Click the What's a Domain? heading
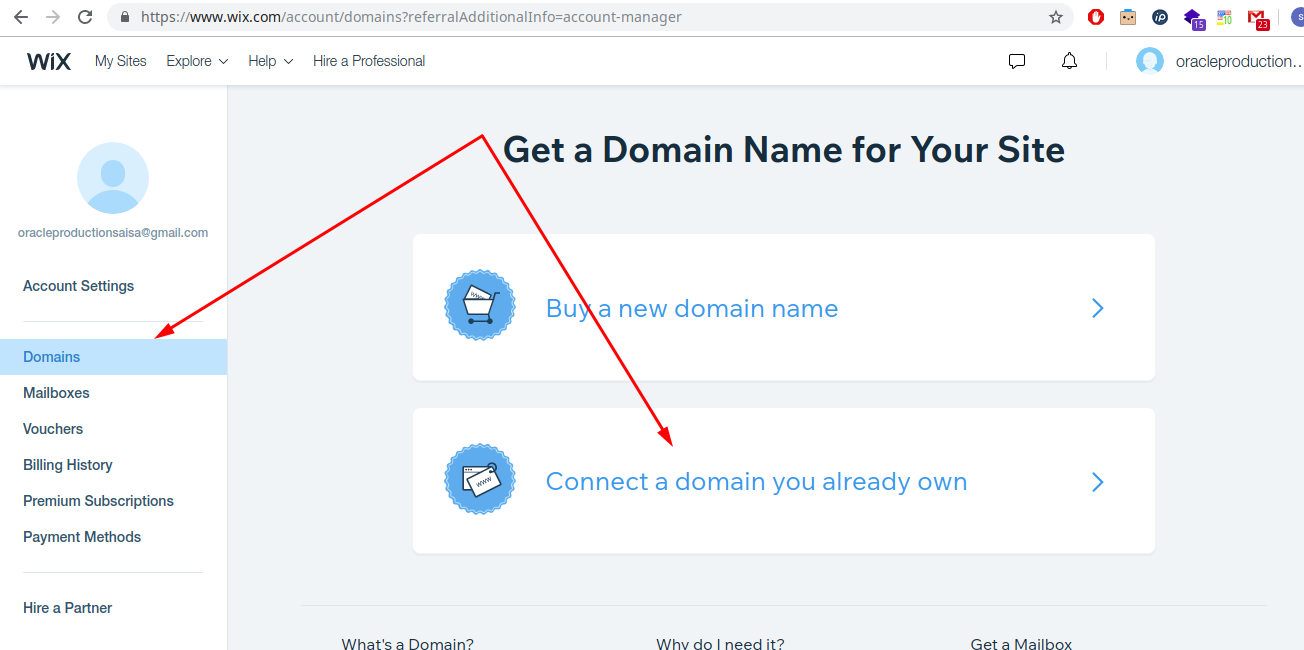Viewport: 1304px width, 650px height. point(408,644)
